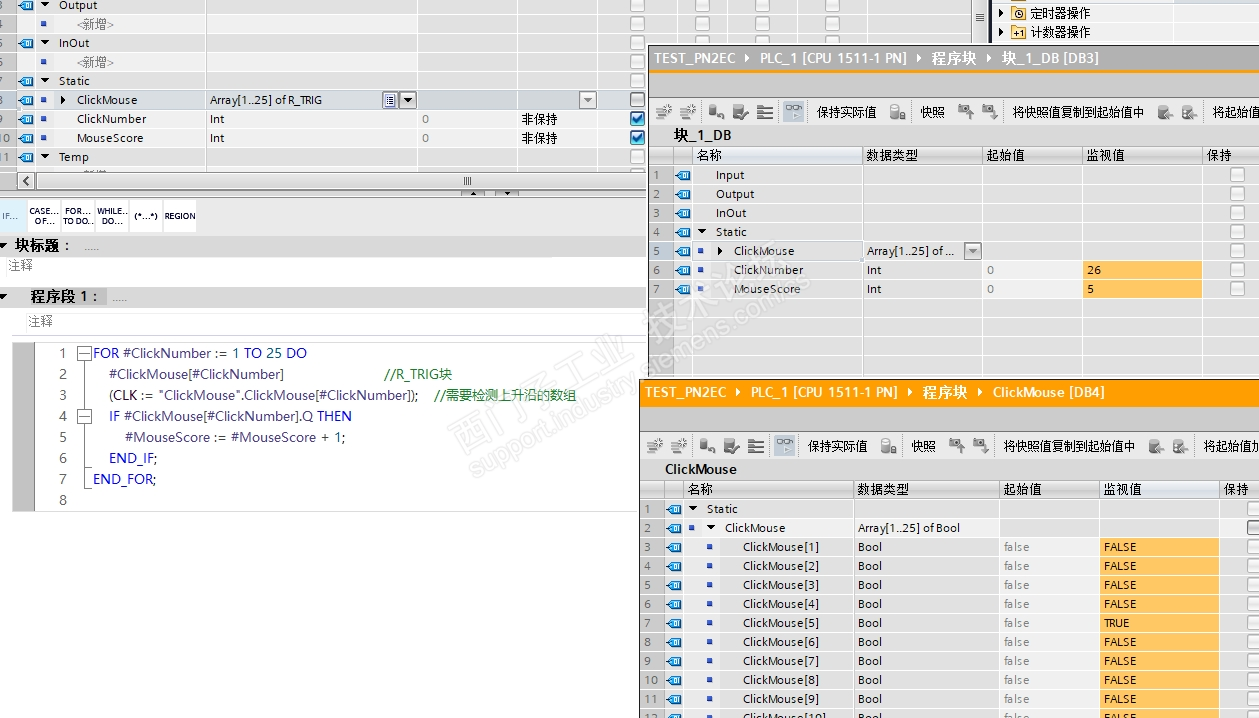Toggle 保持 checkbox for ClickMouse[1] in DB4
Screen dimensions: 1259x718
[x=1253, y=547]
